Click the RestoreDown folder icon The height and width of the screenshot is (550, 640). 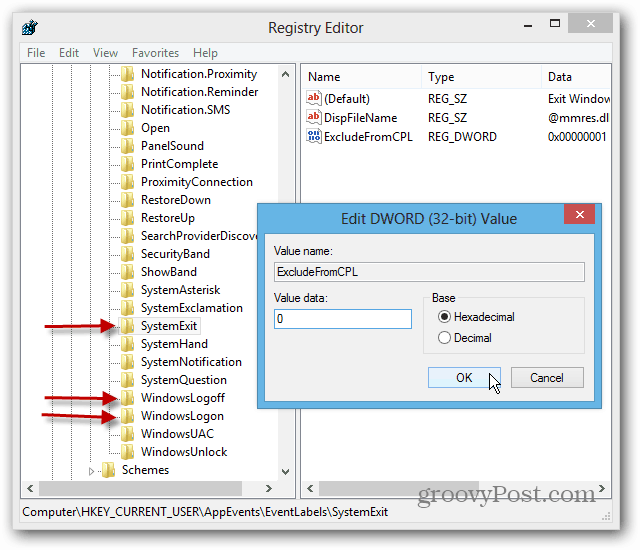(x=127, y=200)
